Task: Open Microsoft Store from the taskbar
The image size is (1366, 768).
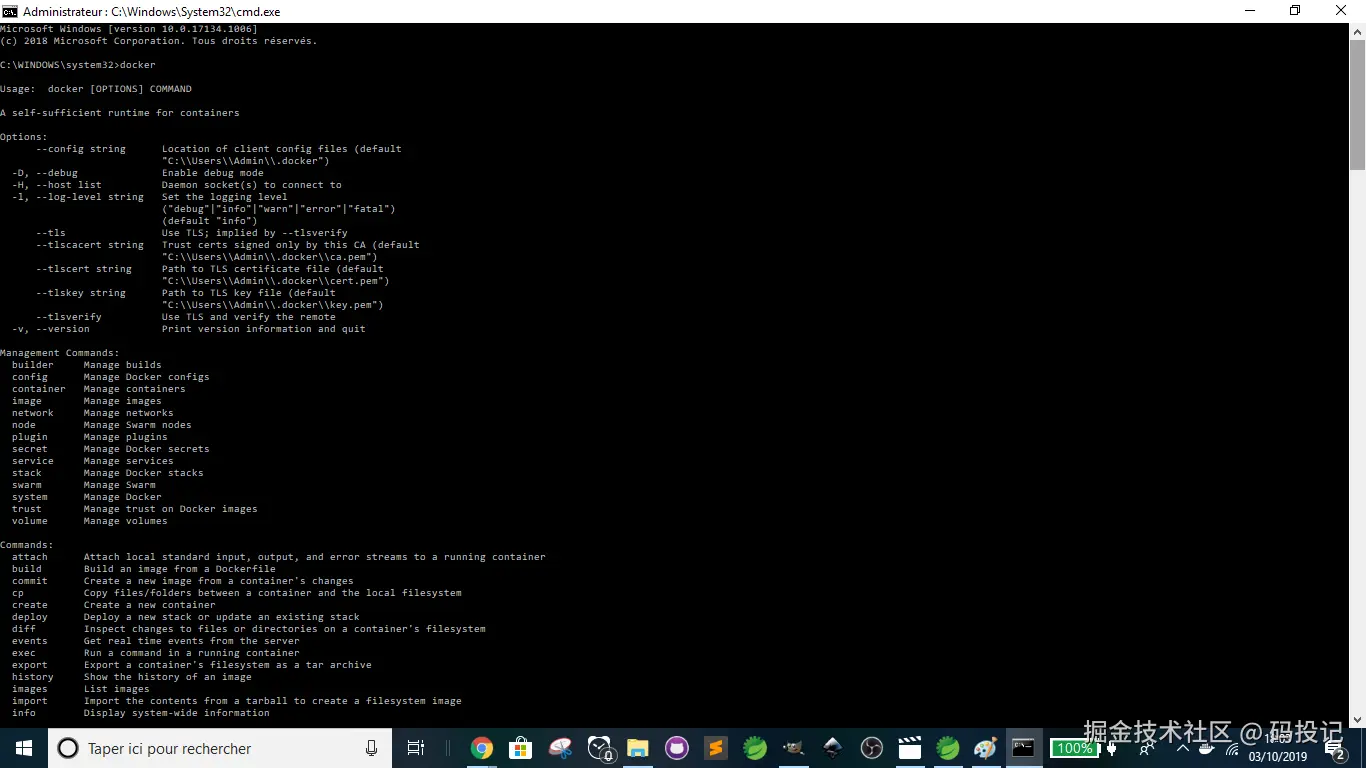Action: 520,748
